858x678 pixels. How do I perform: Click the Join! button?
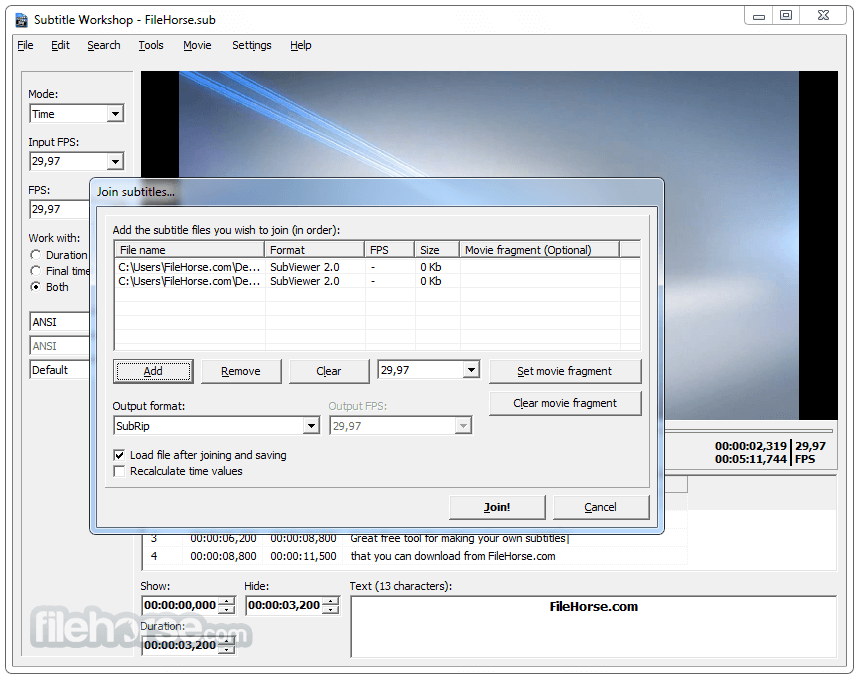click(x=497, y=507)
